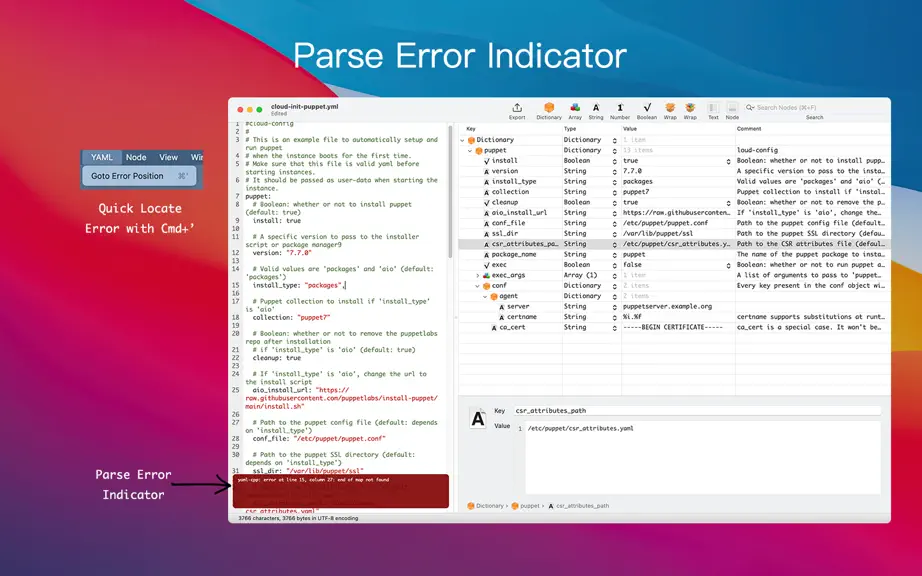This screenshot has height=576, width=922.
Task: Click red parse error indicator banner
Action: point(340,491)
